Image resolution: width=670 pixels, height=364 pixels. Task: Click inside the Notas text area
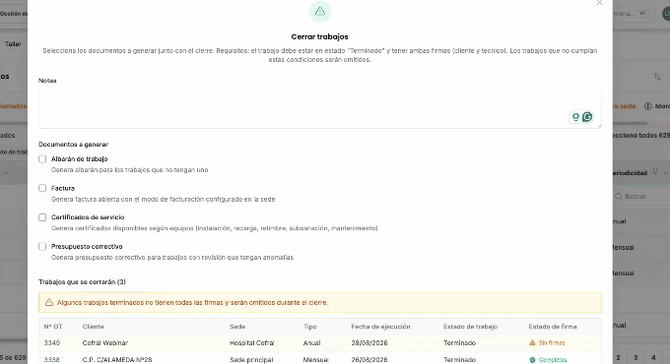[320, 109]
